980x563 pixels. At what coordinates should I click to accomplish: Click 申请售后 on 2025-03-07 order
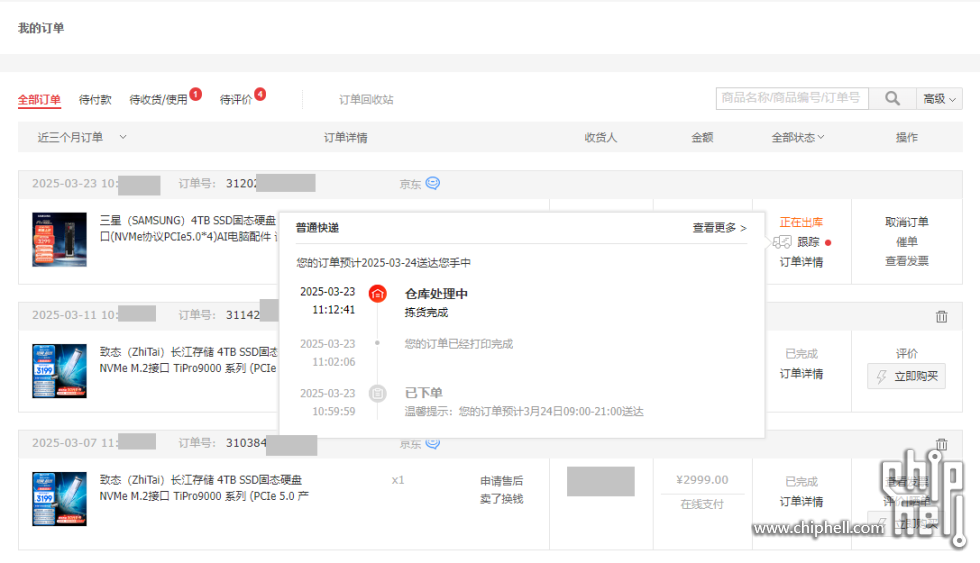(x=501, y=481)
